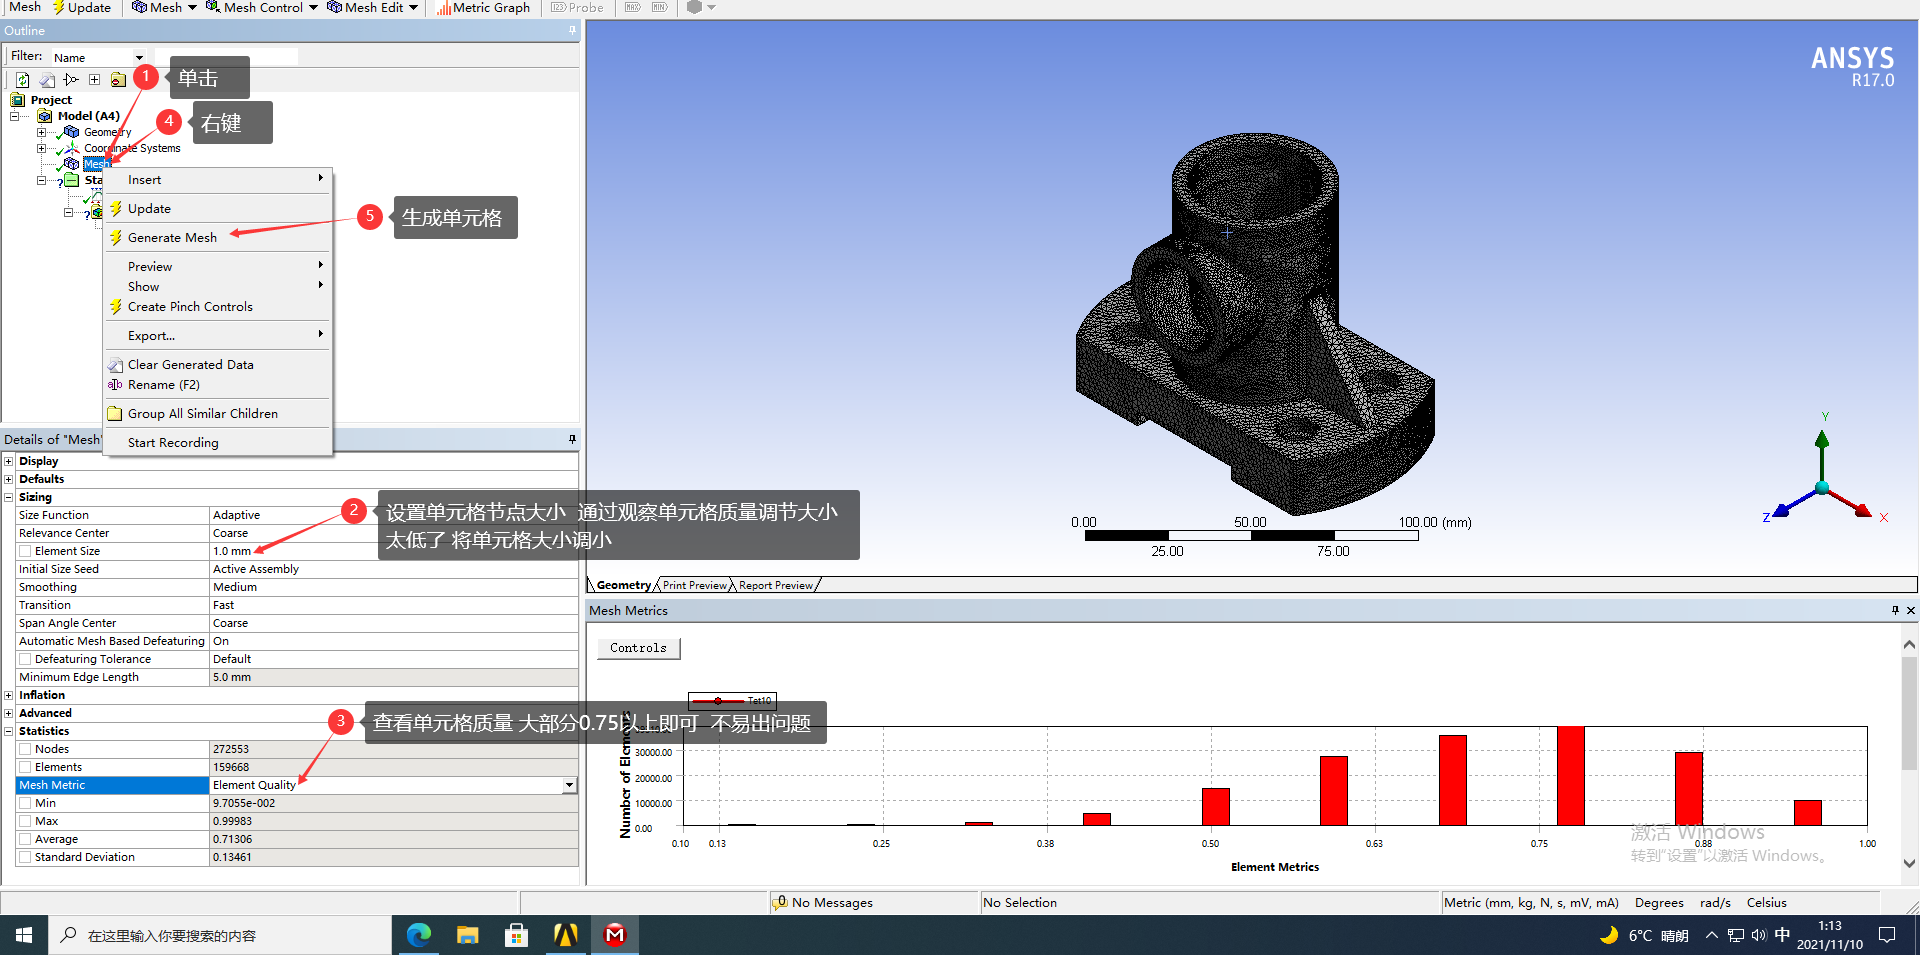Check the Element Size parameter box
The image size is (1920, 955).
click(x=25, y=551)
